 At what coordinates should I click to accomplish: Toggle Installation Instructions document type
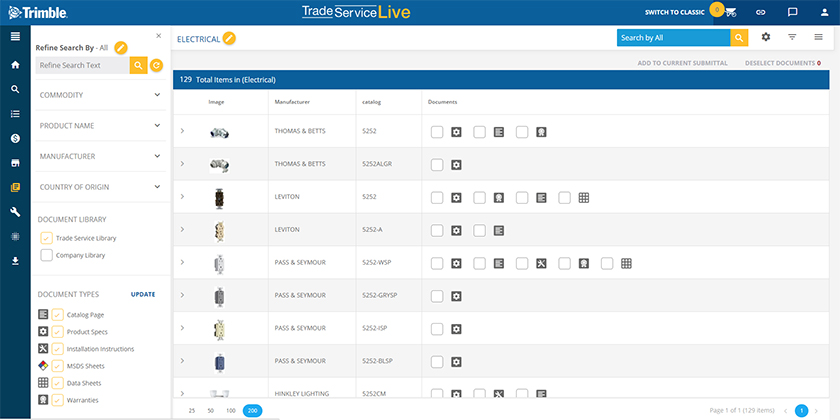58,349
